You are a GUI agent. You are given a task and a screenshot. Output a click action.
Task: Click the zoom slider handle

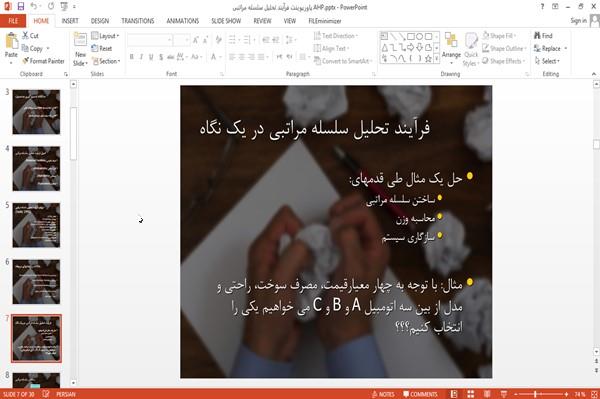535,394
